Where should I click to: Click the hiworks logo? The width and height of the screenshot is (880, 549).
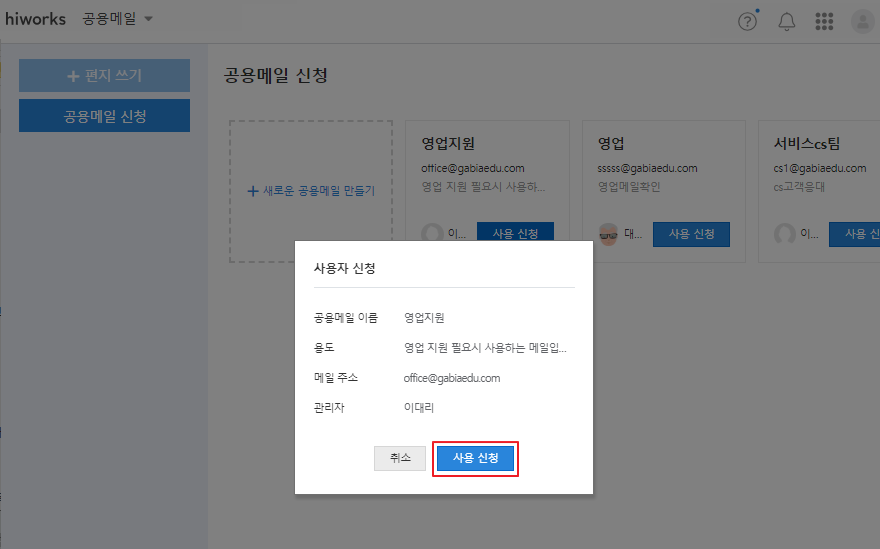pos(35,19)
